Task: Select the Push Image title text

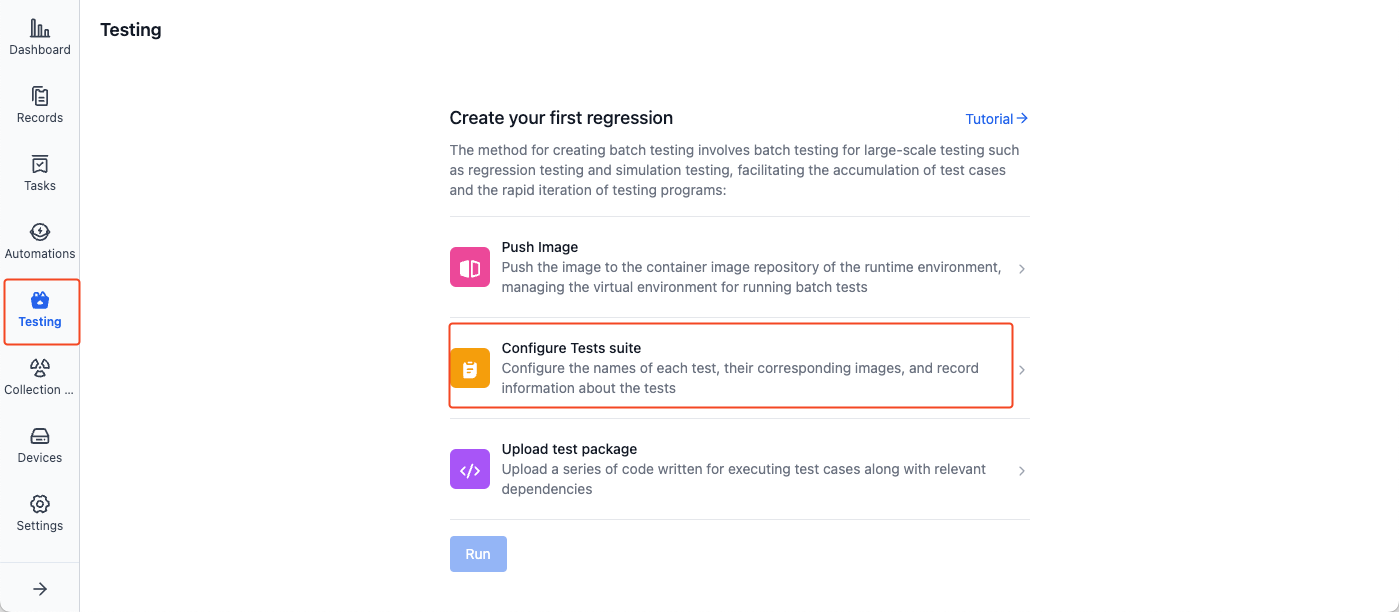Action: (x=540, y=247)
